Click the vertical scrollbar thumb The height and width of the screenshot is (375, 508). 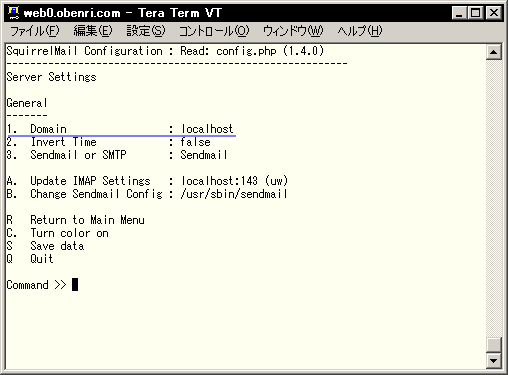[494, 345]
